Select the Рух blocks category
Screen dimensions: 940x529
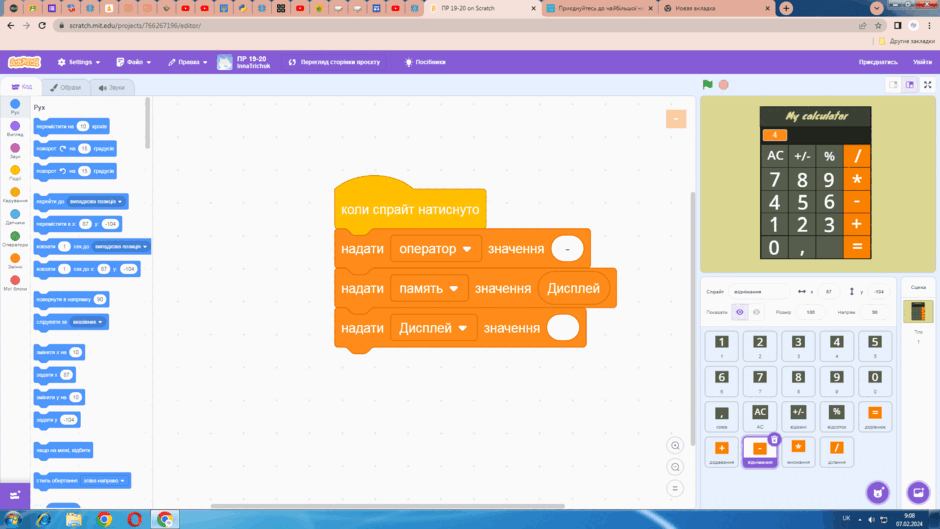15,107
